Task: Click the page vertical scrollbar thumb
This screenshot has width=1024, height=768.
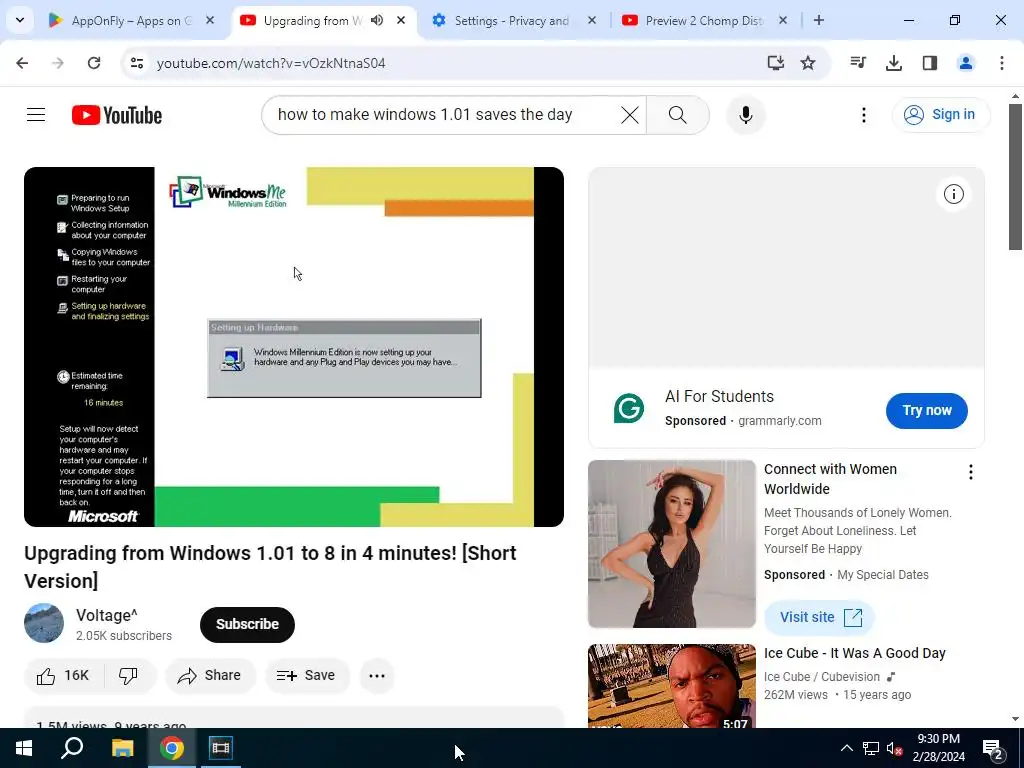Action: [1015, 176]
